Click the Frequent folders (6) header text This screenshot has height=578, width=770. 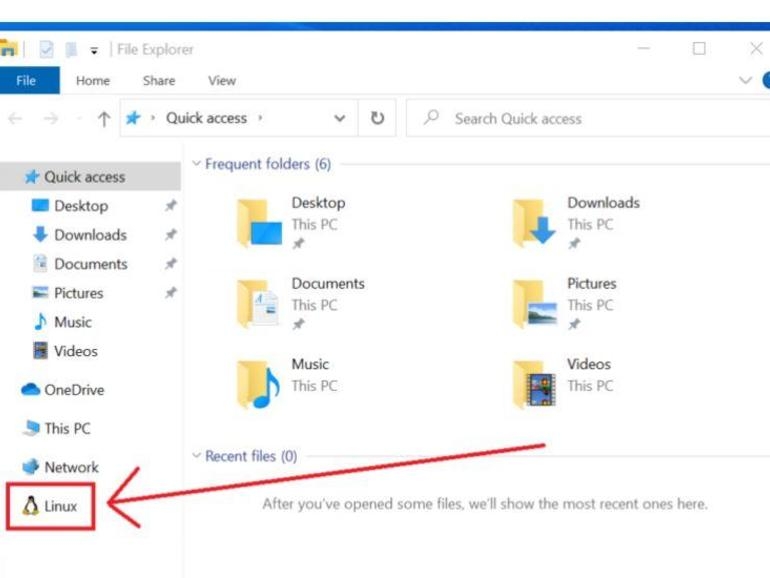point(268,164)
